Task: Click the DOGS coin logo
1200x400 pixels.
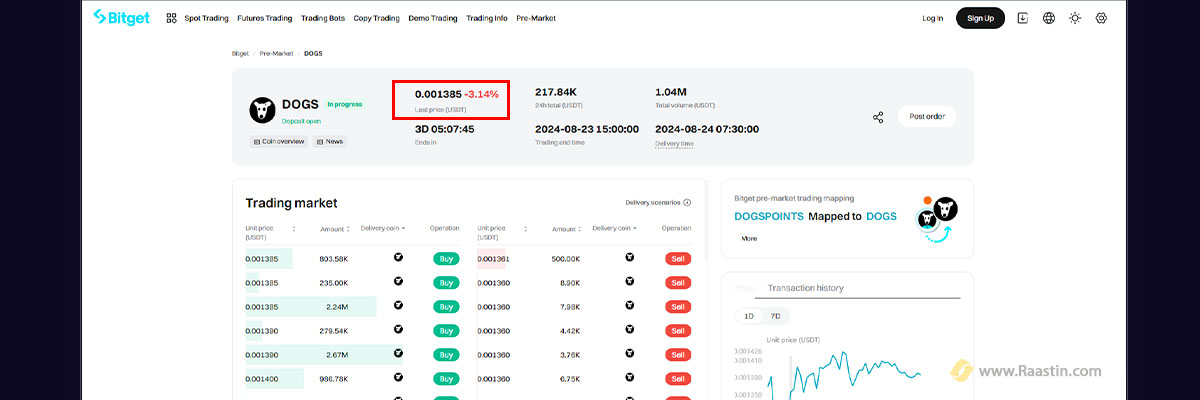Action: (262, 109)
